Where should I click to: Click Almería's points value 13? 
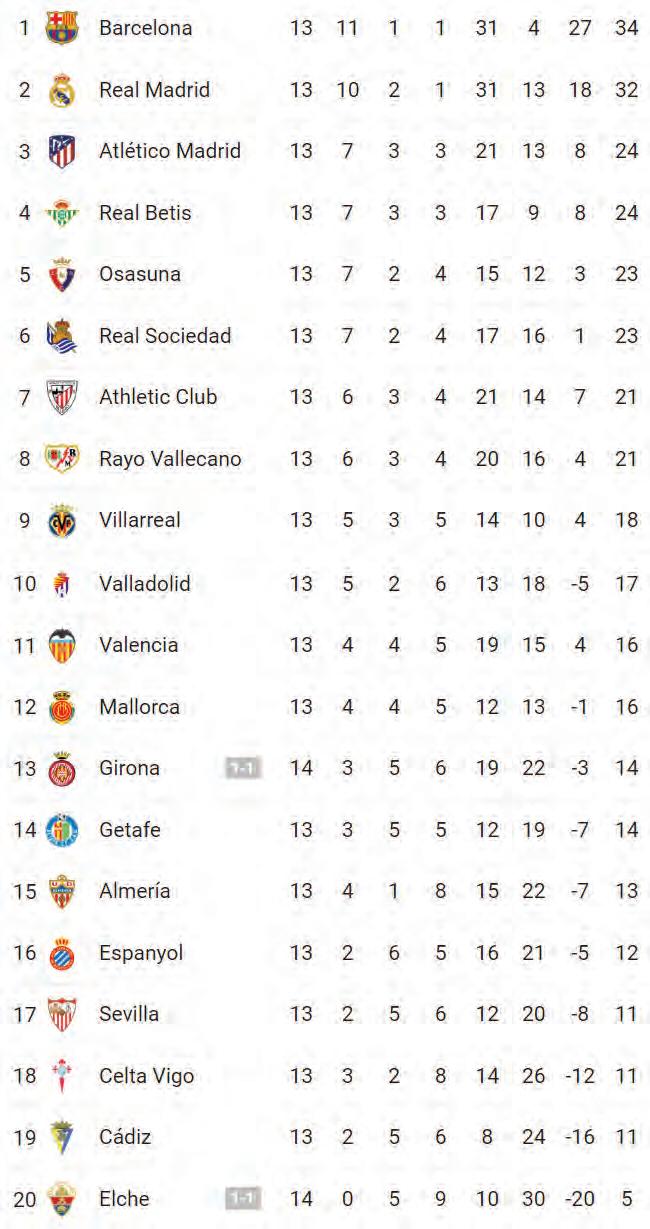[626, 891]
